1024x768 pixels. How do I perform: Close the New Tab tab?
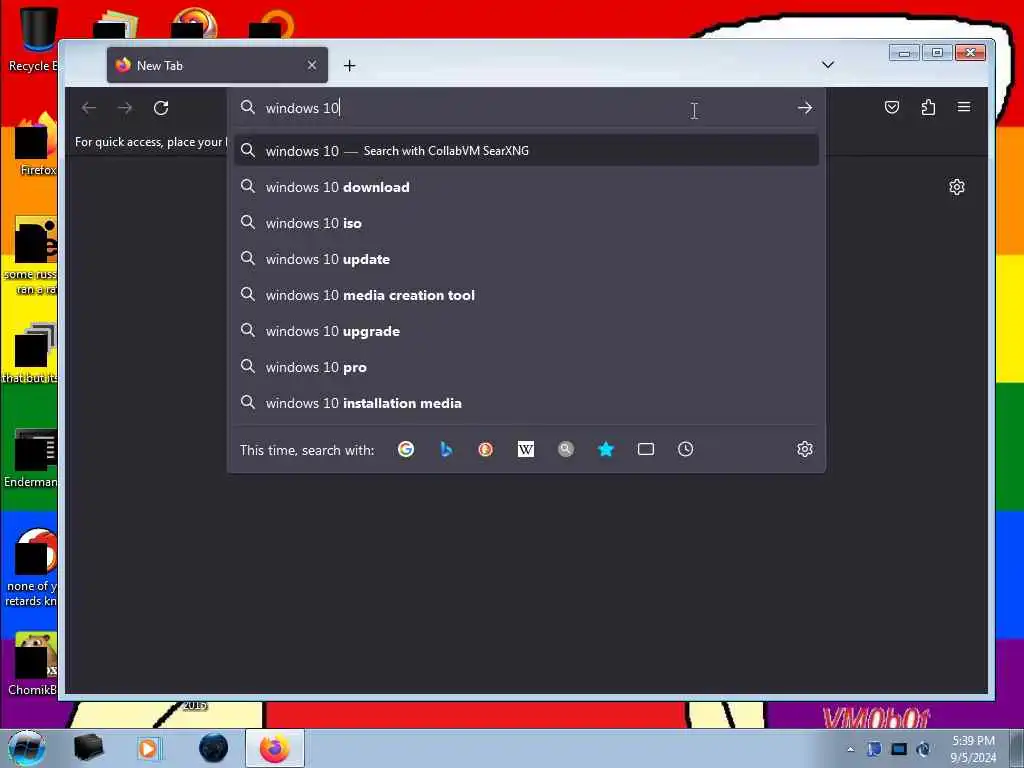(x=312, y=65)
